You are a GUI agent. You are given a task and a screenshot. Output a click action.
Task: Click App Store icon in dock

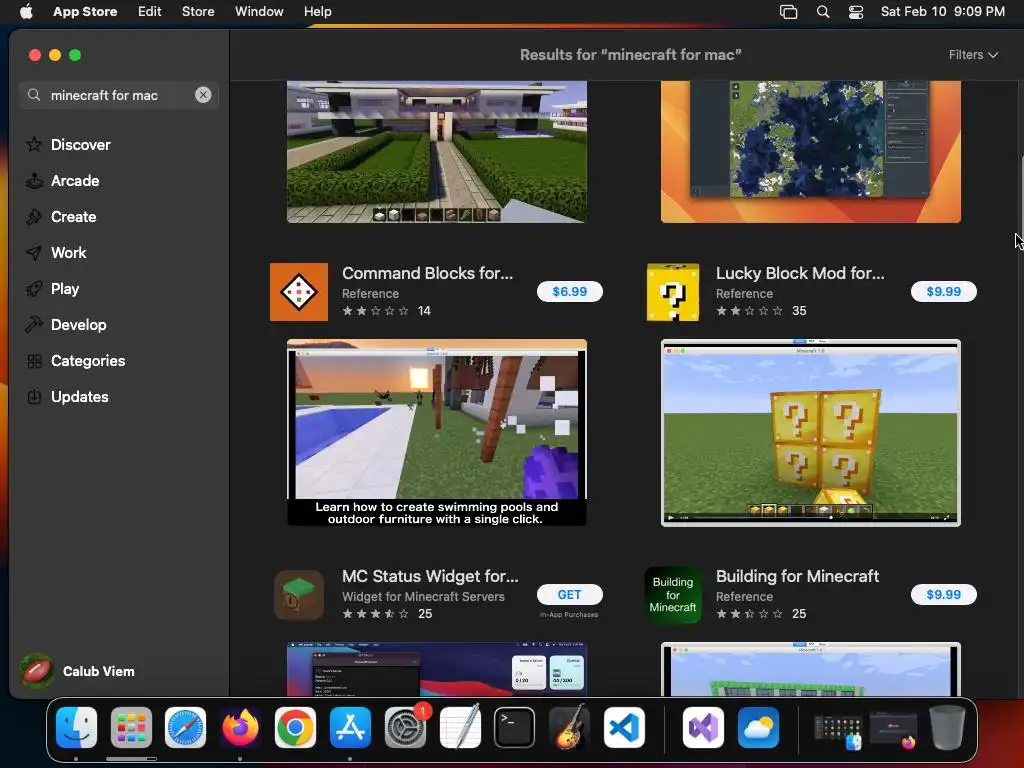coord(350,727)
